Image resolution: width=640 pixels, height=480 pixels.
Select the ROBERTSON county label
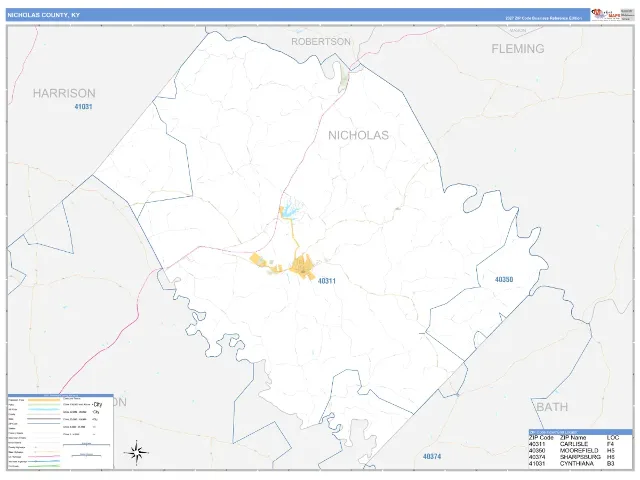coord(321,42)
